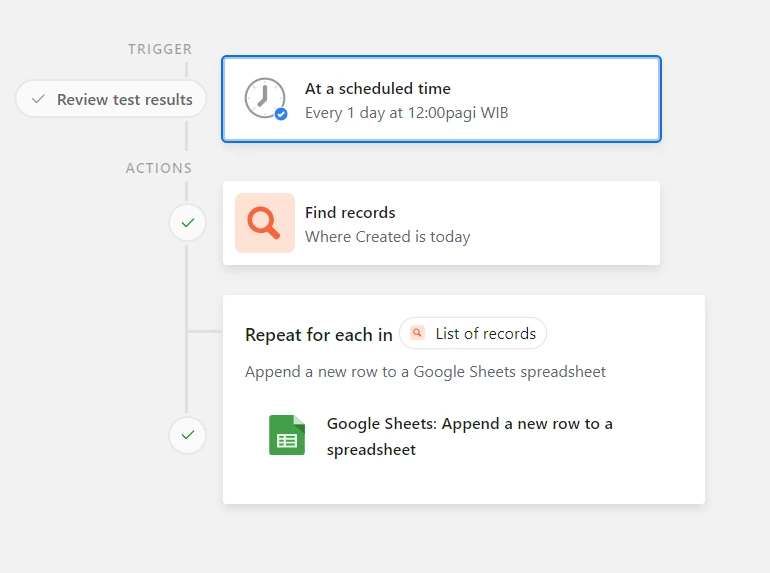Image resolution: width=770 pixels, height=573 pixels.
Task: Click small search icon in List of records chip
Action: [417, 333]
